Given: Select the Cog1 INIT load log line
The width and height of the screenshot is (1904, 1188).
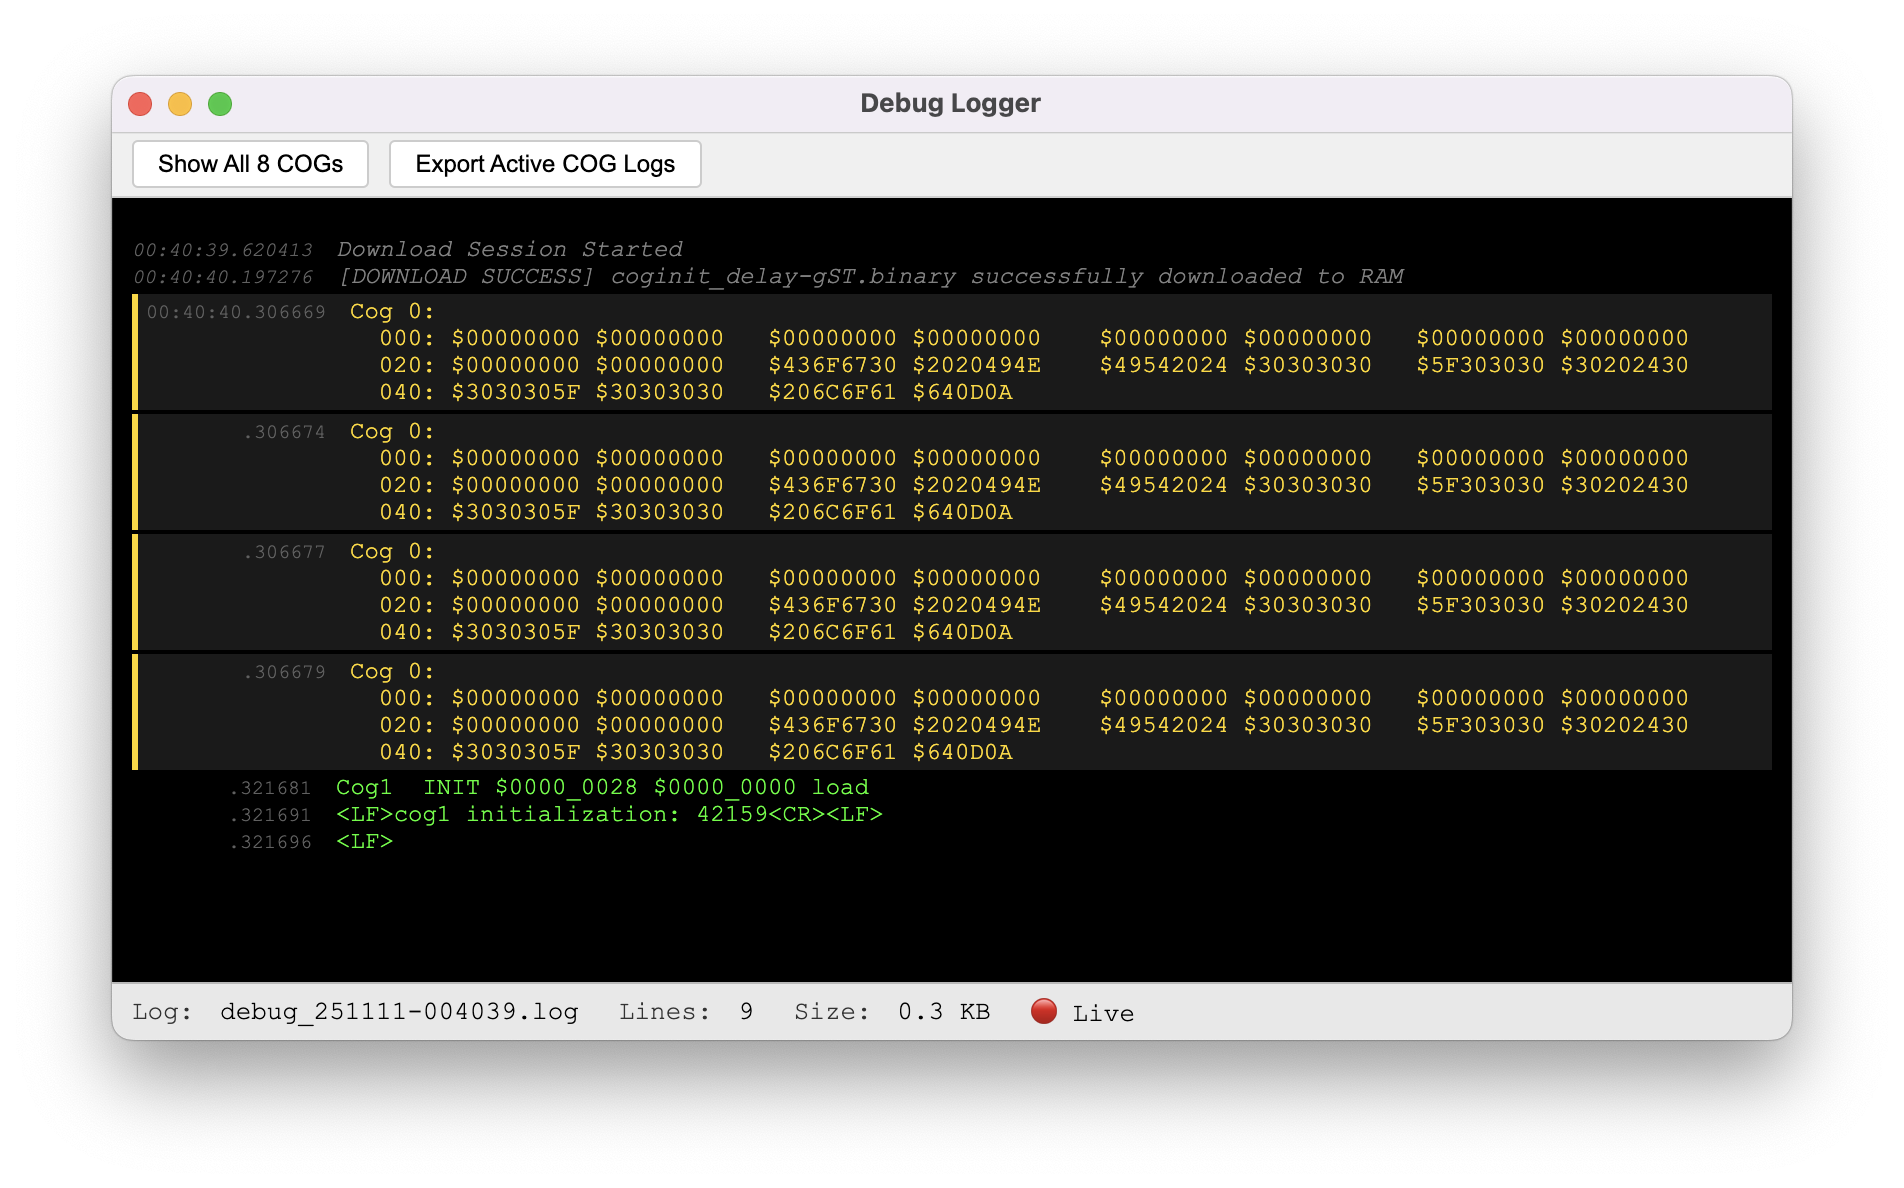Looking at the screenshot, I should 602,788.
